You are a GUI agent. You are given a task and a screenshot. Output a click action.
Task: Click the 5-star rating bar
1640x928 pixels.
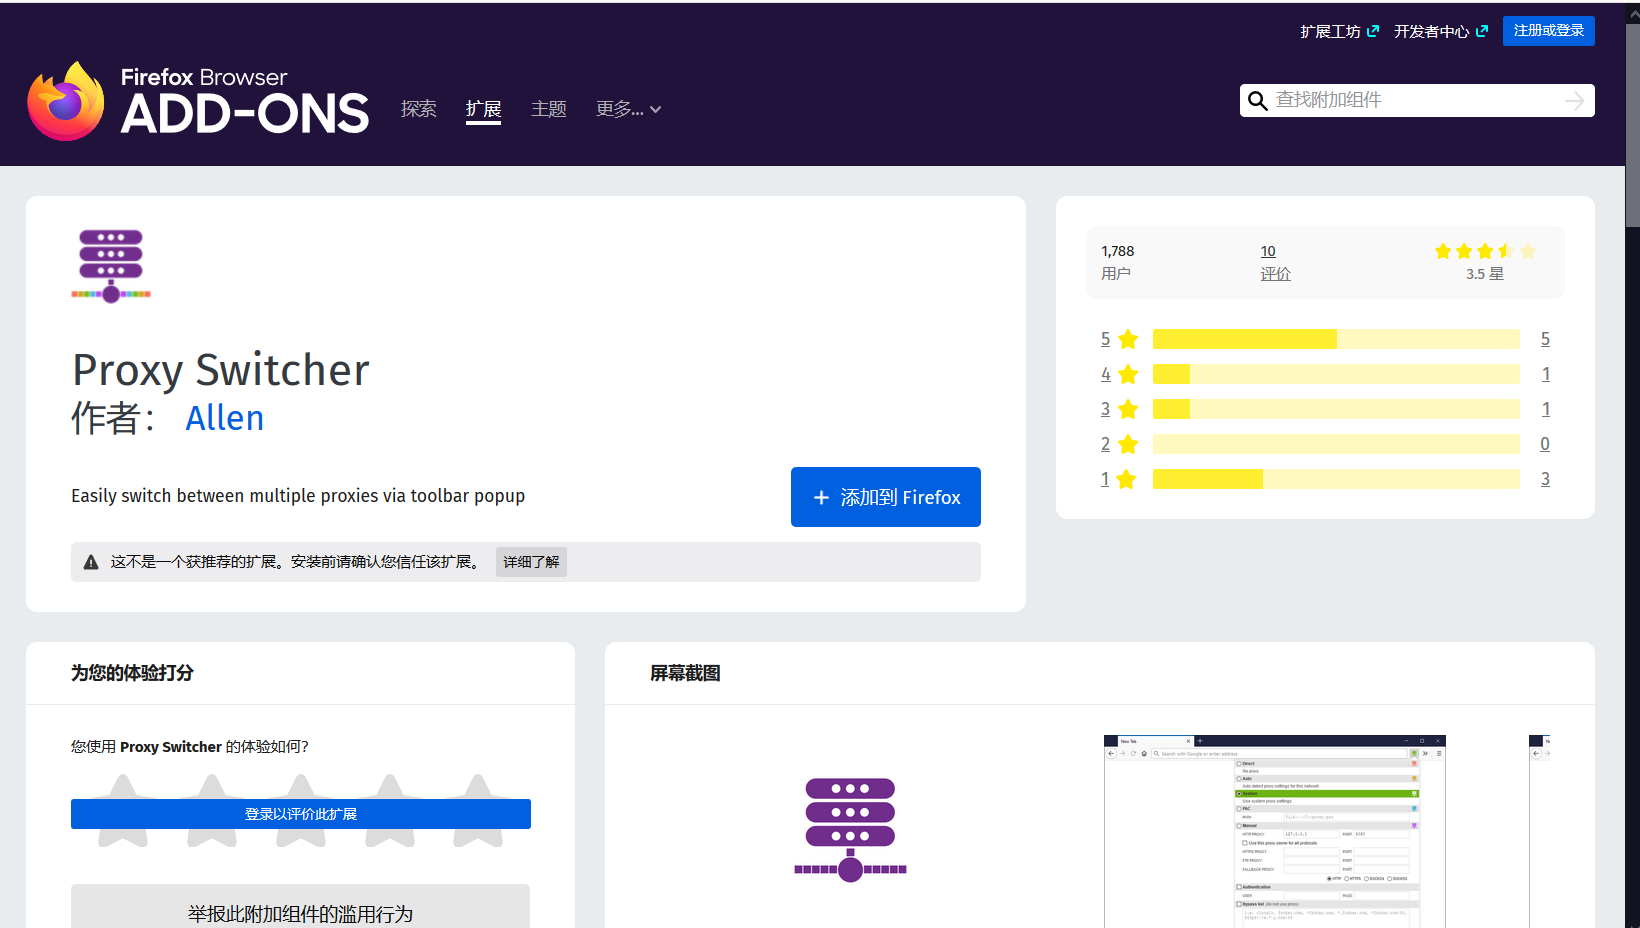1336,339
